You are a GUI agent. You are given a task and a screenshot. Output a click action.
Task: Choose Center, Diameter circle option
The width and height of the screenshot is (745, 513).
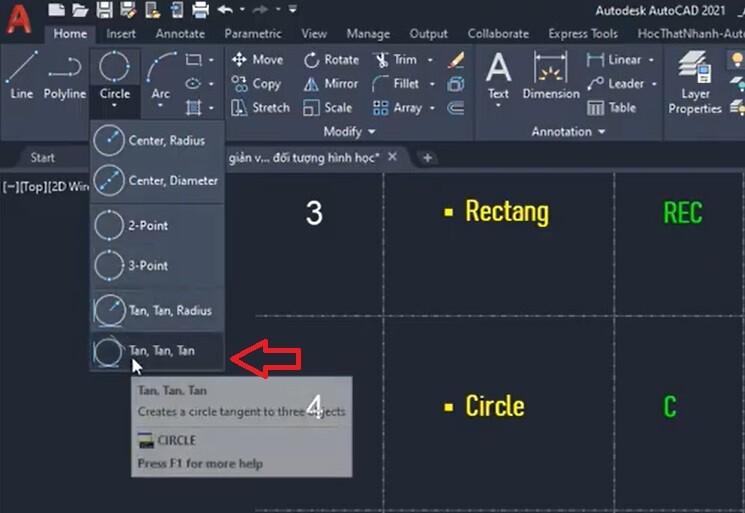pyautogui.click(x=157, y=180)
